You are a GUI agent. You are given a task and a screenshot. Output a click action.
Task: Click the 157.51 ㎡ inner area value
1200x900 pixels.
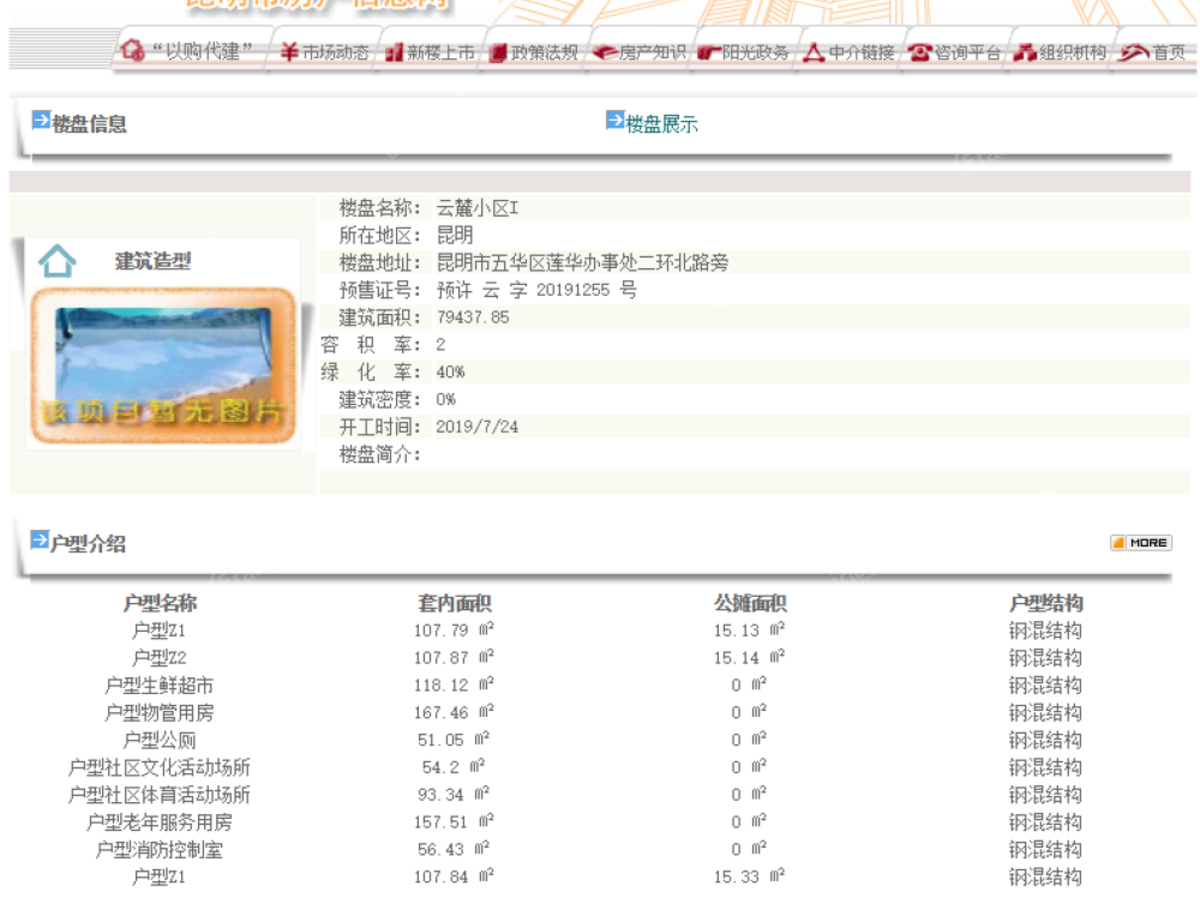[455, 823]
